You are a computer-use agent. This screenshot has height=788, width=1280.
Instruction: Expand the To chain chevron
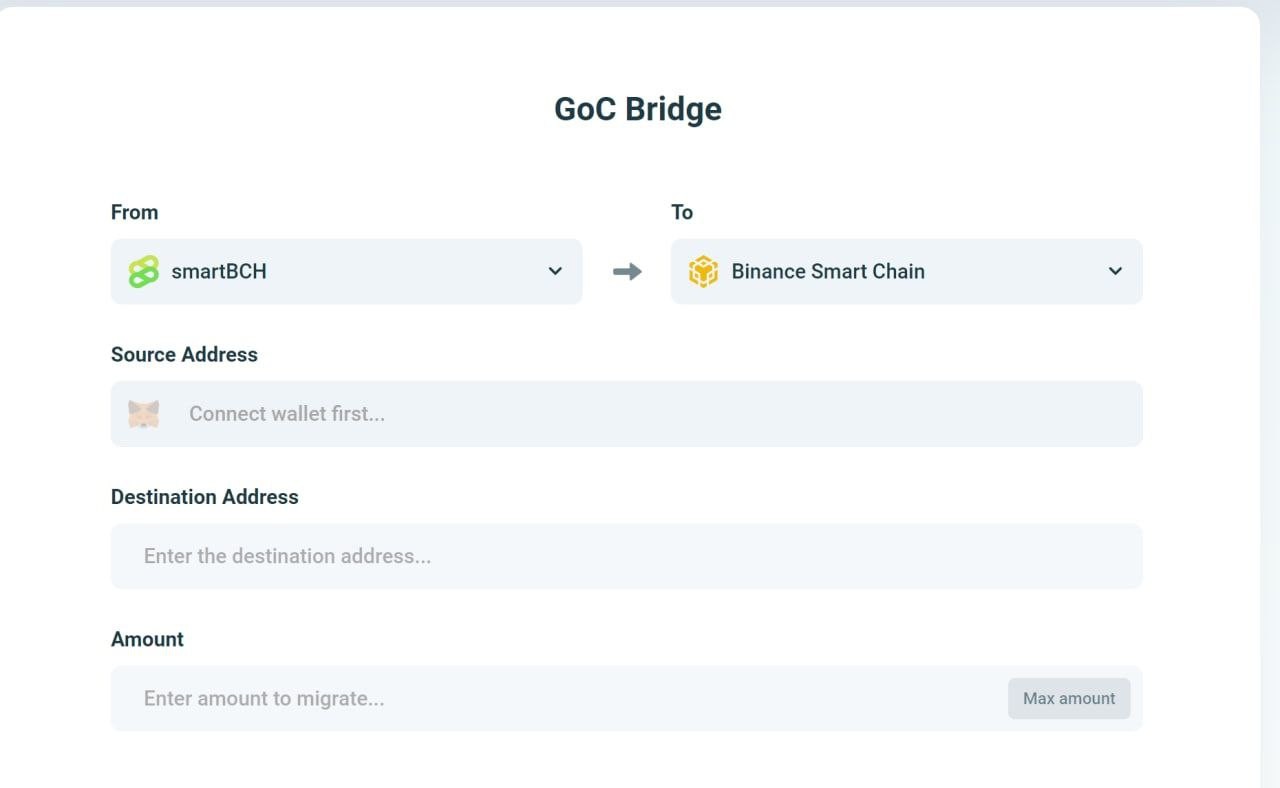click(x=1115, y=271)
